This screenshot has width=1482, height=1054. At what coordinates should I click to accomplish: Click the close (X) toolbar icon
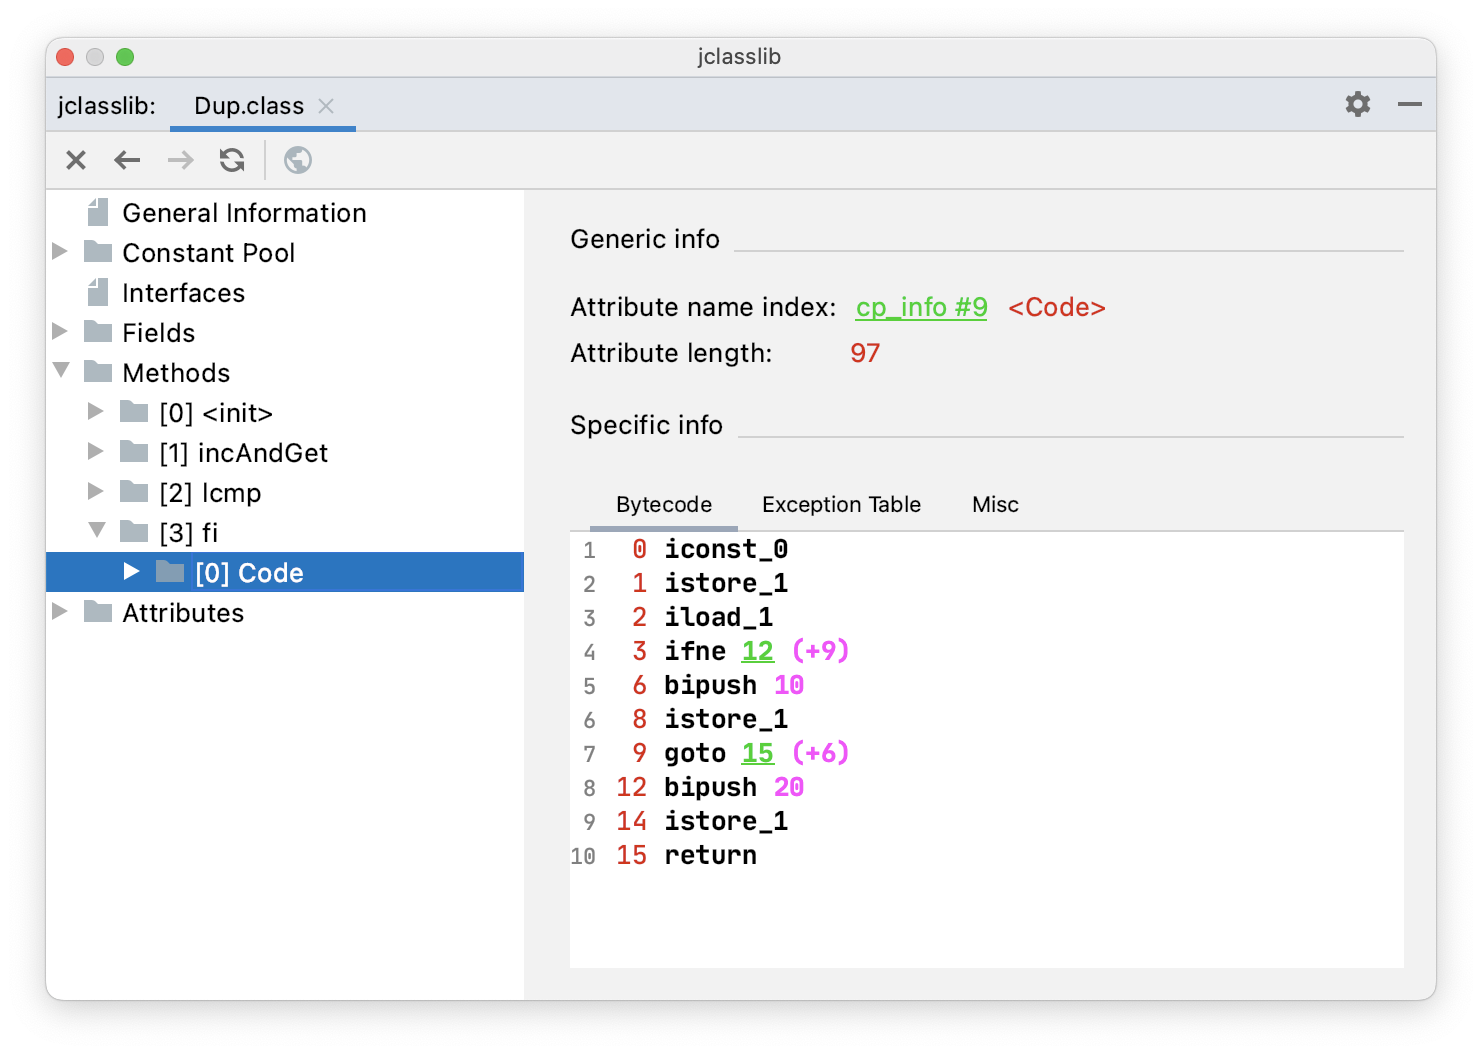click(76, 160)
